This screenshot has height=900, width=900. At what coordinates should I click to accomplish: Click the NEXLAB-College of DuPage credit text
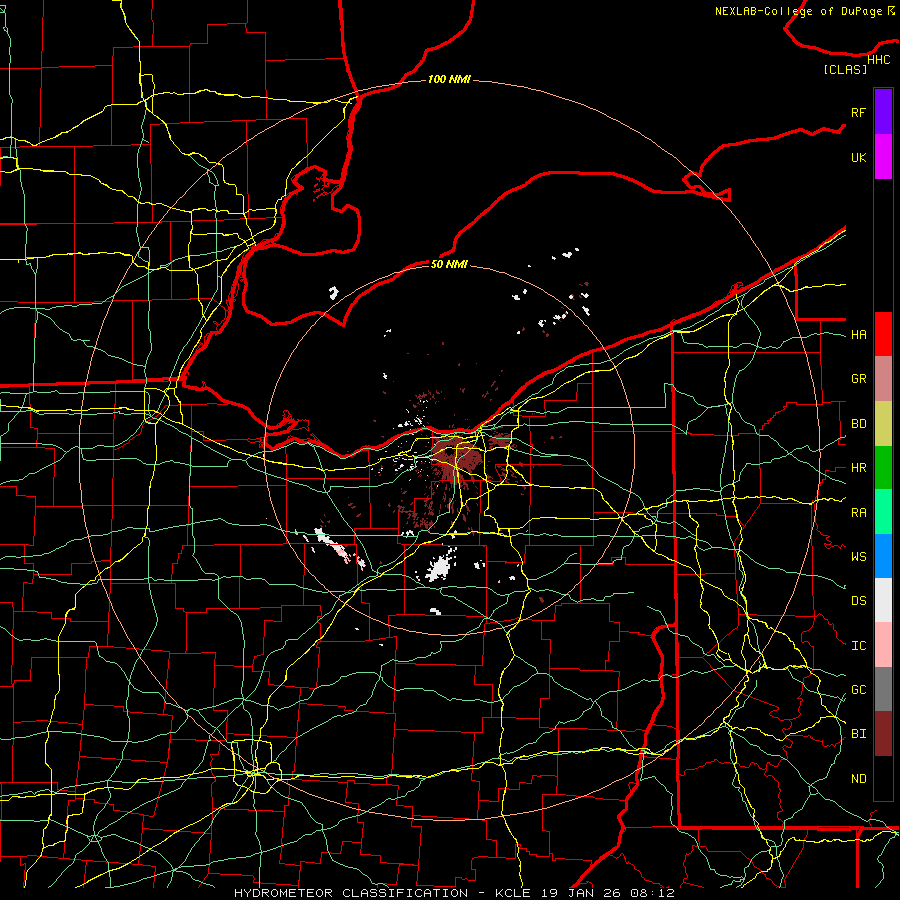coord(798,11)
